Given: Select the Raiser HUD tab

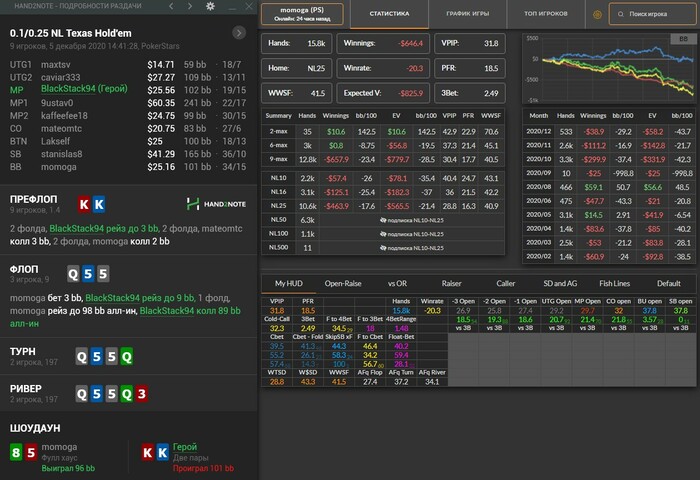Looking at the screenshot, I should [451, 284].
